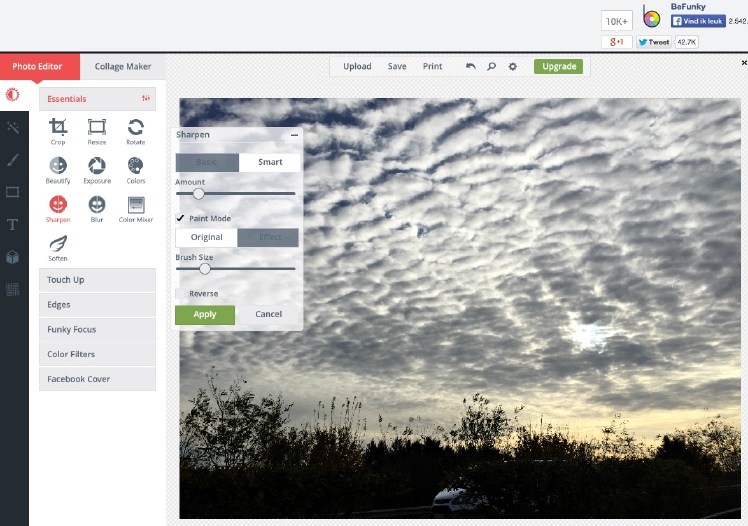Open the Color Mixer tool

tap(136, 209)
